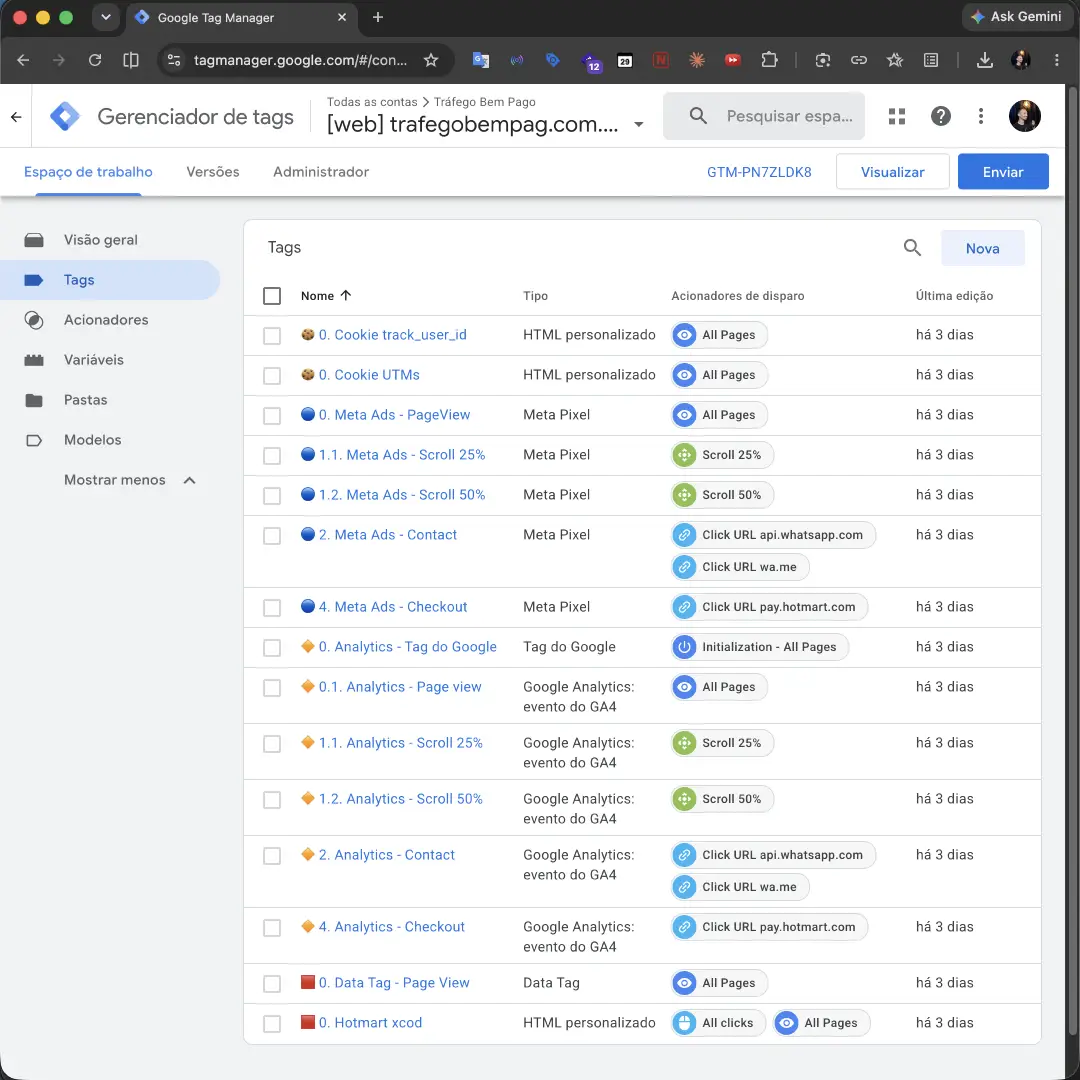Viewport: 1080px width, 1080px height.
Task: Tick checkbox for 4. Analytics - Checkout
Action: [x=272, y=928]
